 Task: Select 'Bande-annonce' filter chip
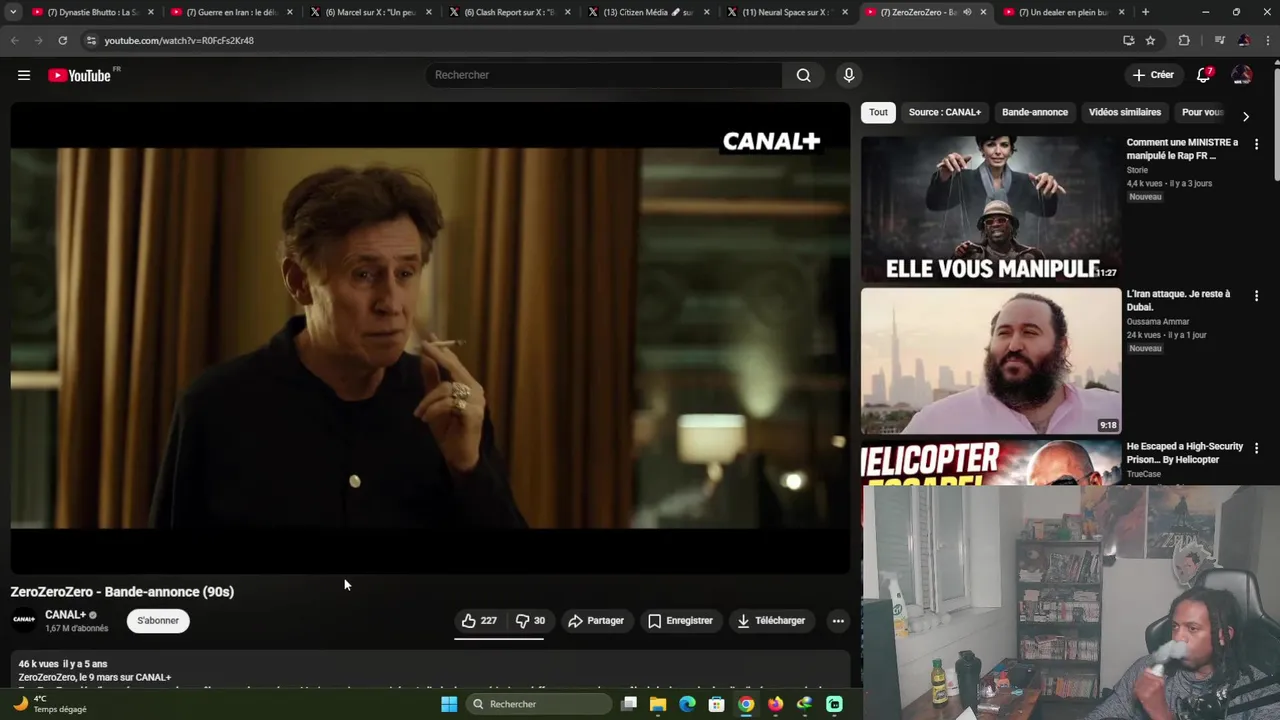1035,112
